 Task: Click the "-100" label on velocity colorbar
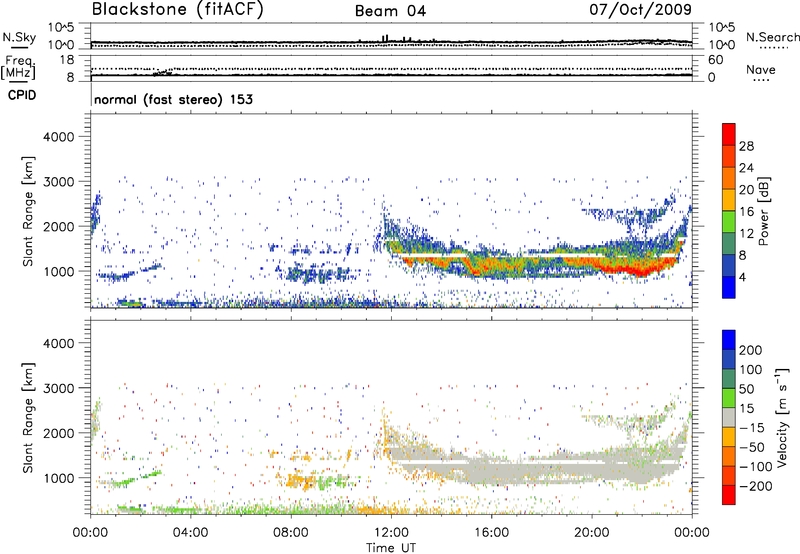pos(756,467)
